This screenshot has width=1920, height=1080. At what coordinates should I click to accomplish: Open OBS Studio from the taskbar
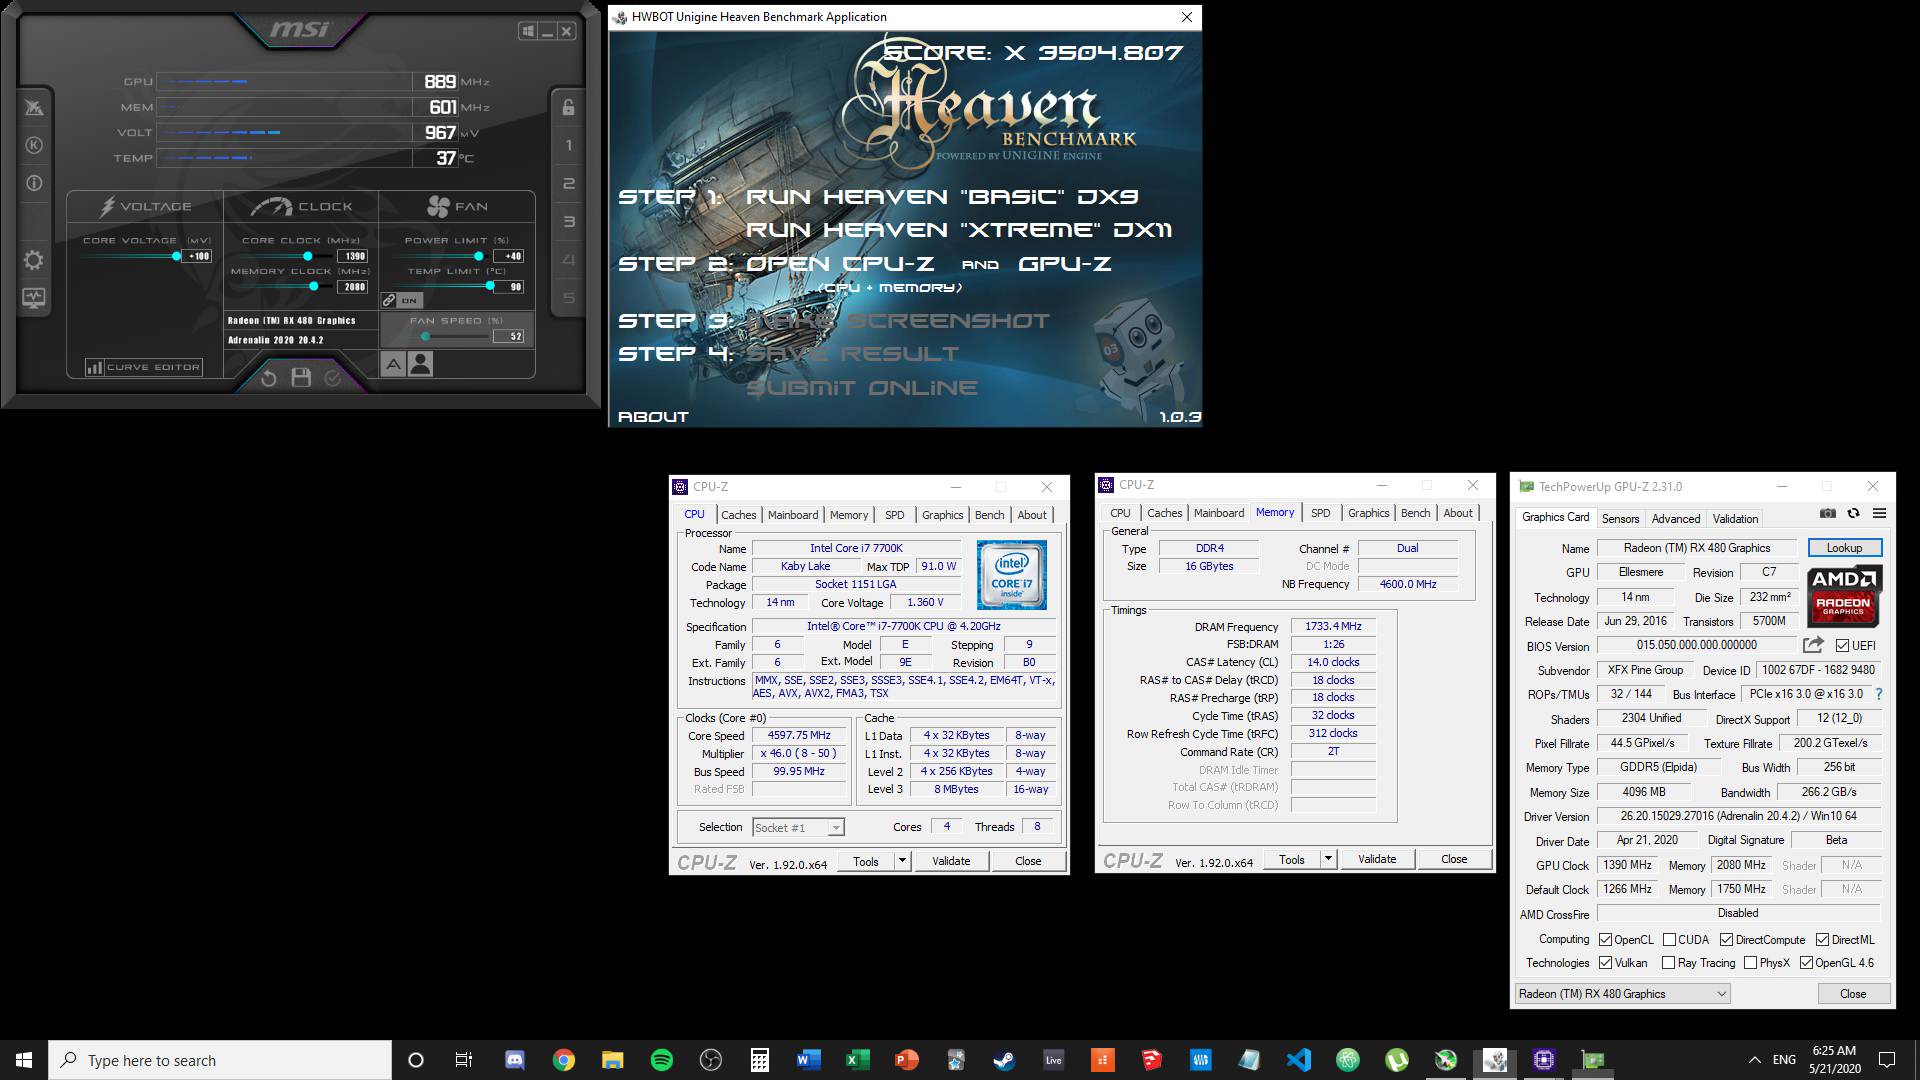click(x=711, y=1060)
